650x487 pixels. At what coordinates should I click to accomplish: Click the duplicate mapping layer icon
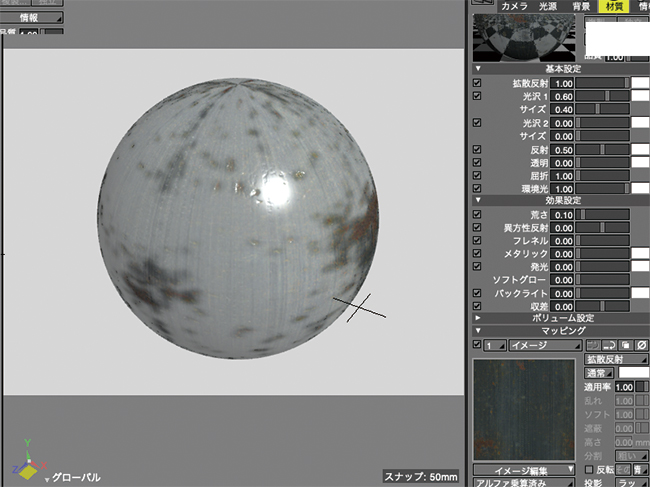(626, 345)
